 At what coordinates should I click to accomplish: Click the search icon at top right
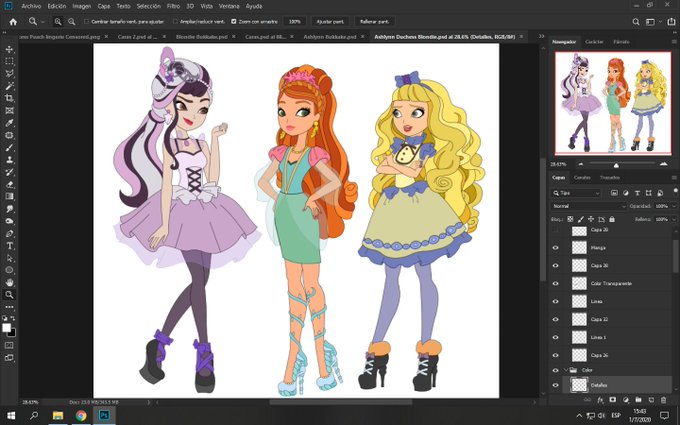click(x=636, y=21)
